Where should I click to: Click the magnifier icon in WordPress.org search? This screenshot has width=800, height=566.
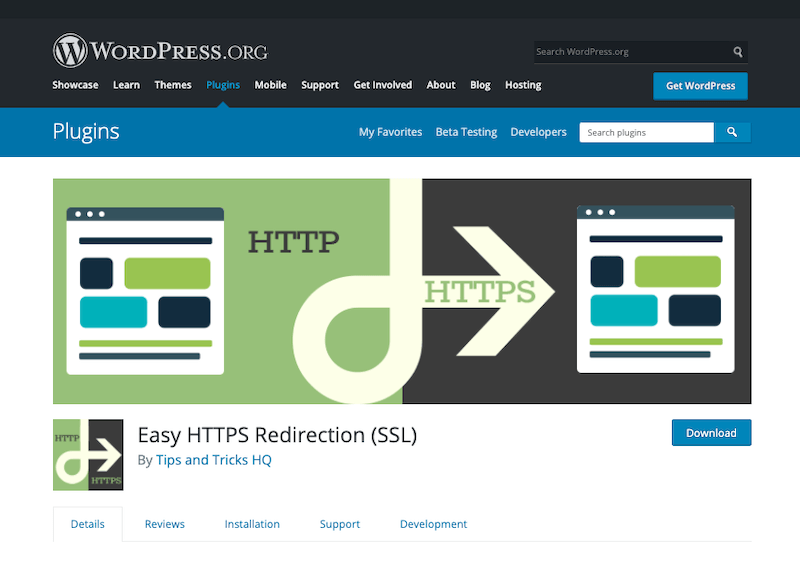[x=738, y=52]
